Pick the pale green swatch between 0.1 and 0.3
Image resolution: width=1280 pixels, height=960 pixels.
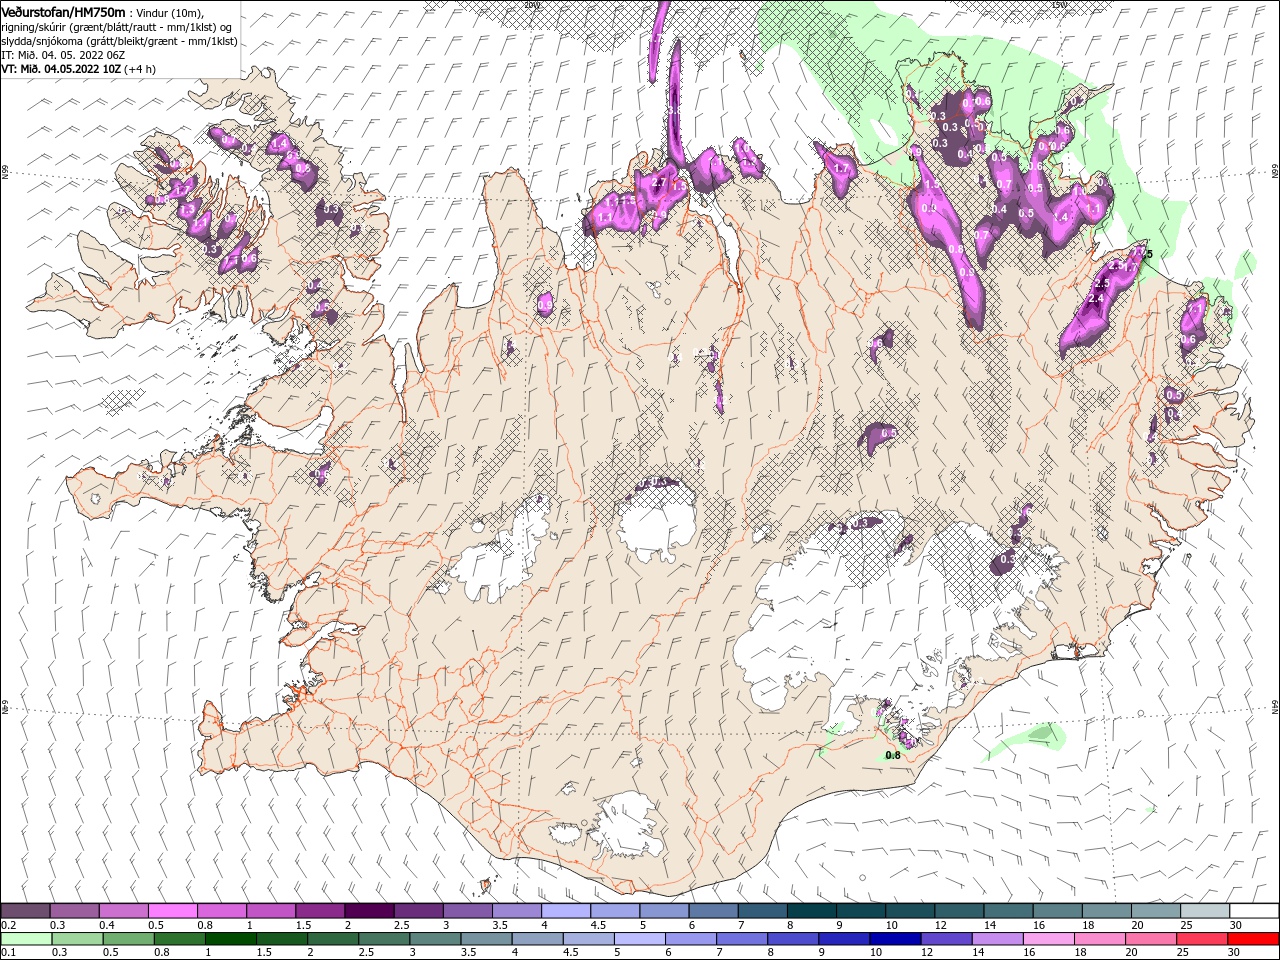26,939
